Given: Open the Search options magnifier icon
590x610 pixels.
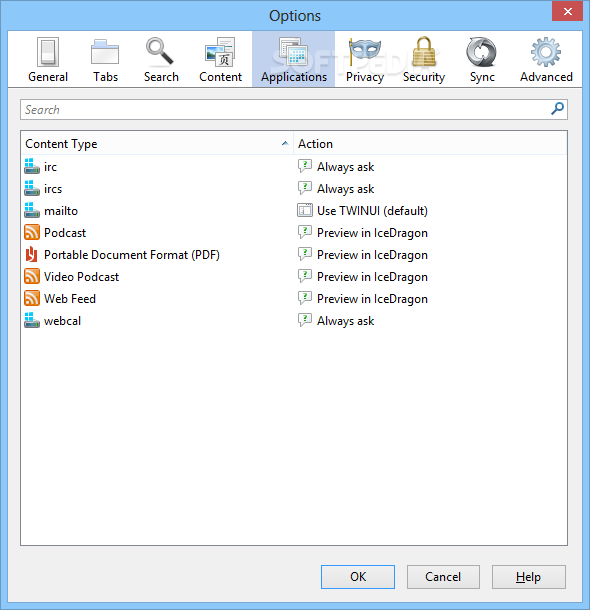Looking at the screenshot, I should [x=159, y=51].
